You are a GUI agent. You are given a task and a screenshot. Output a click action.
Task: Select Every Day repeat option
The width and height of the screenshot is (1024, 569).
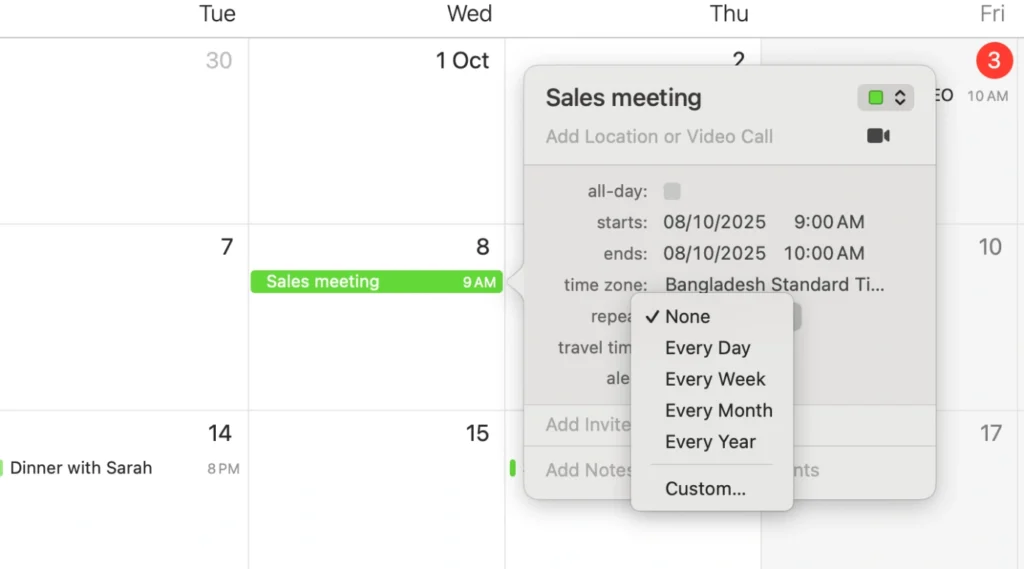[x=708, y=348]
